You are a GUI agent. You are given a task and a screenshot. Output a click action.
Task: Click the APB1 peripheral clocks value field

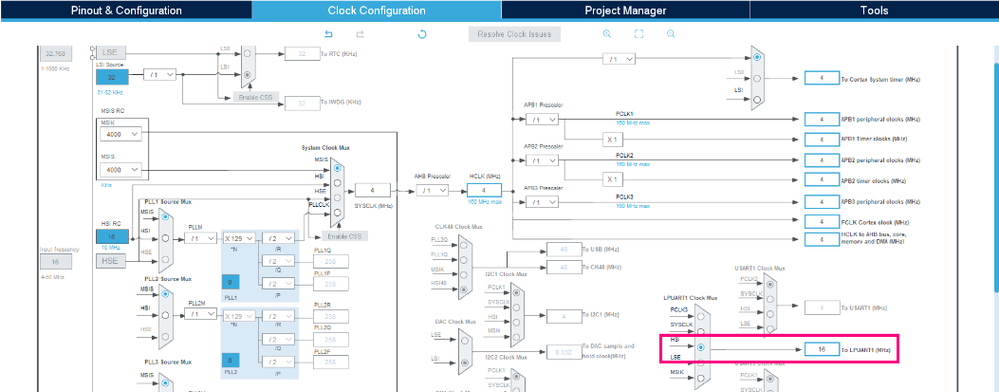(822, 119)
